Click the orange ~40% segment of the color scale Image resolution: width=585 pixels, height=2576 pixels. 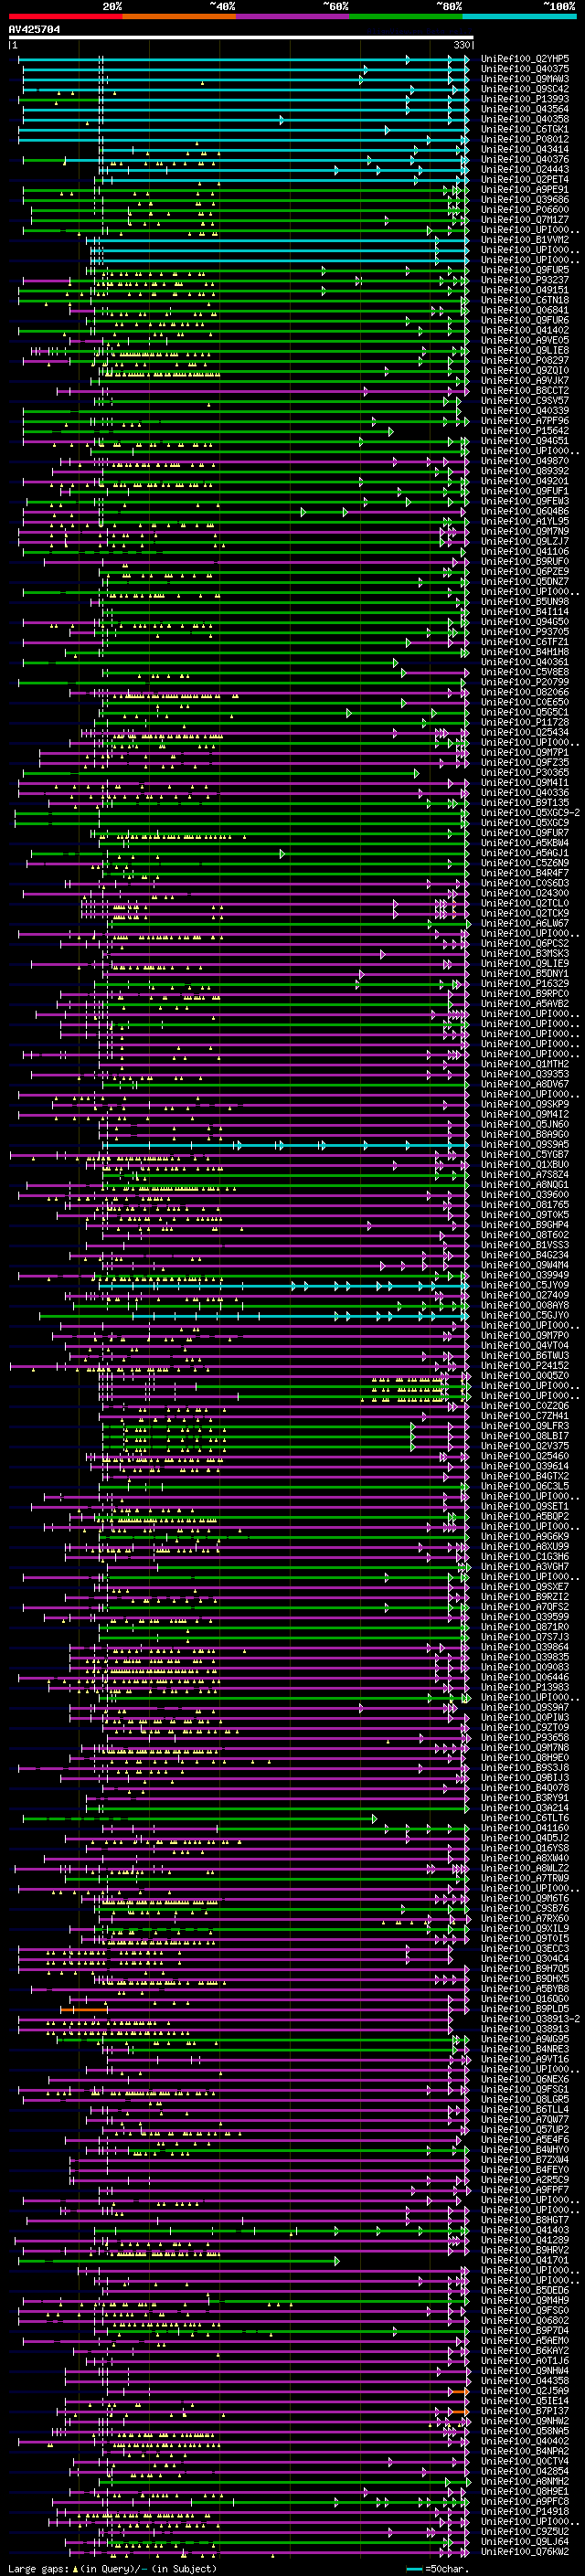click(179, 16)
